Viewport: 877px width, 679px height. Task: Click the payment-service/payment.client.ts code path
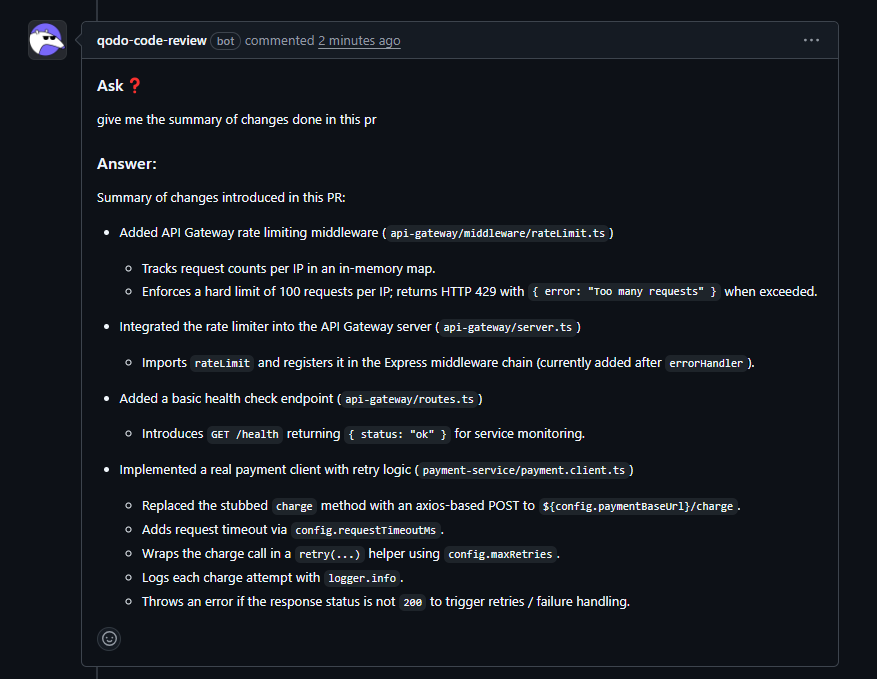click(524, 470)
